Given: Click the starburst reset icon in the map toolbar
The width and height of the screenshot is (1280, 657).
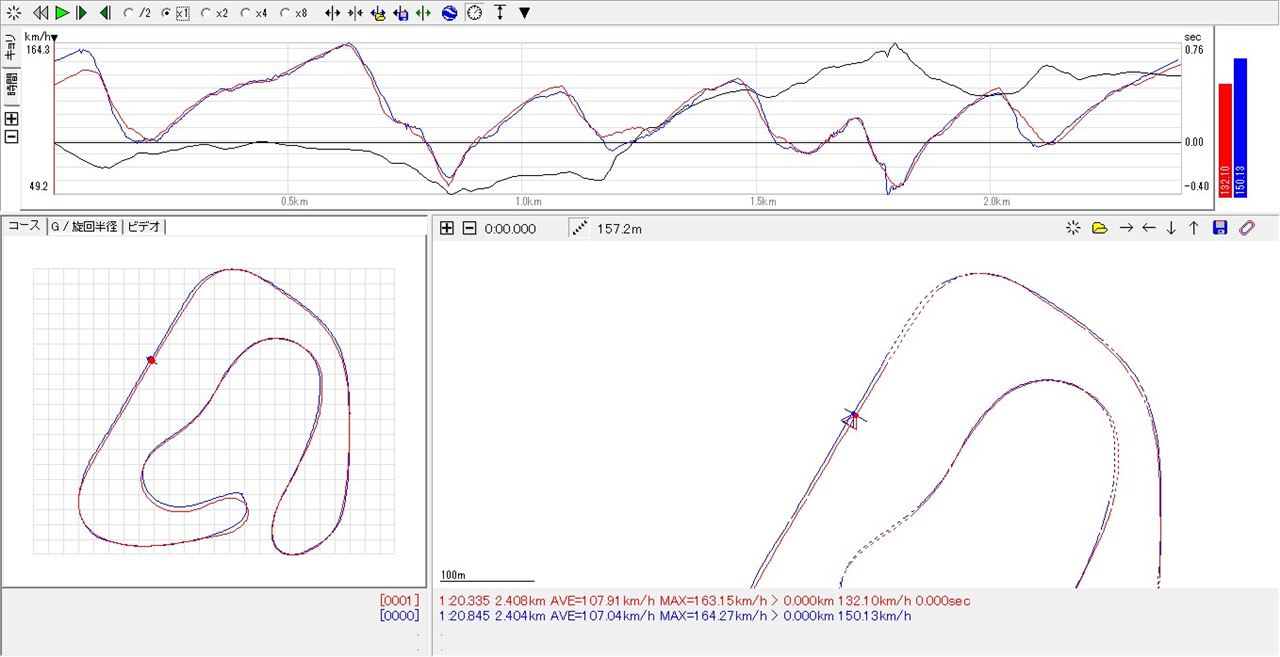Looking at the screenshot, I should click(1073, 228).
